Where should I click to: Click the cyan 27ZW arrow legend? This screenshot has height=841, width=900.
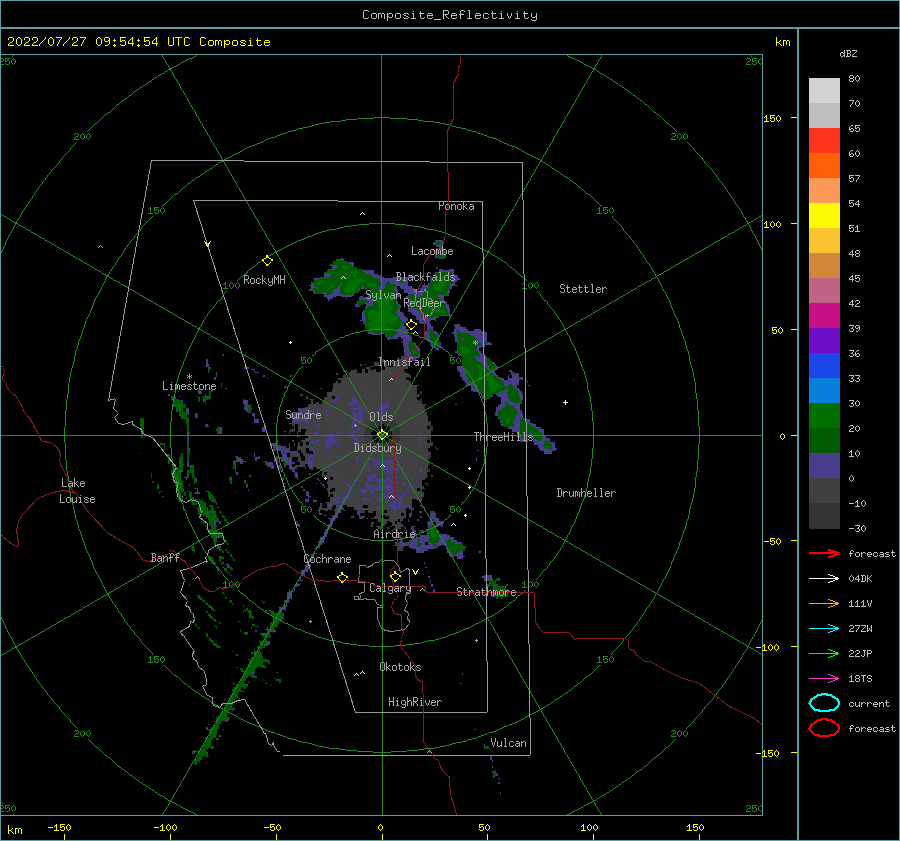[824, 629]
